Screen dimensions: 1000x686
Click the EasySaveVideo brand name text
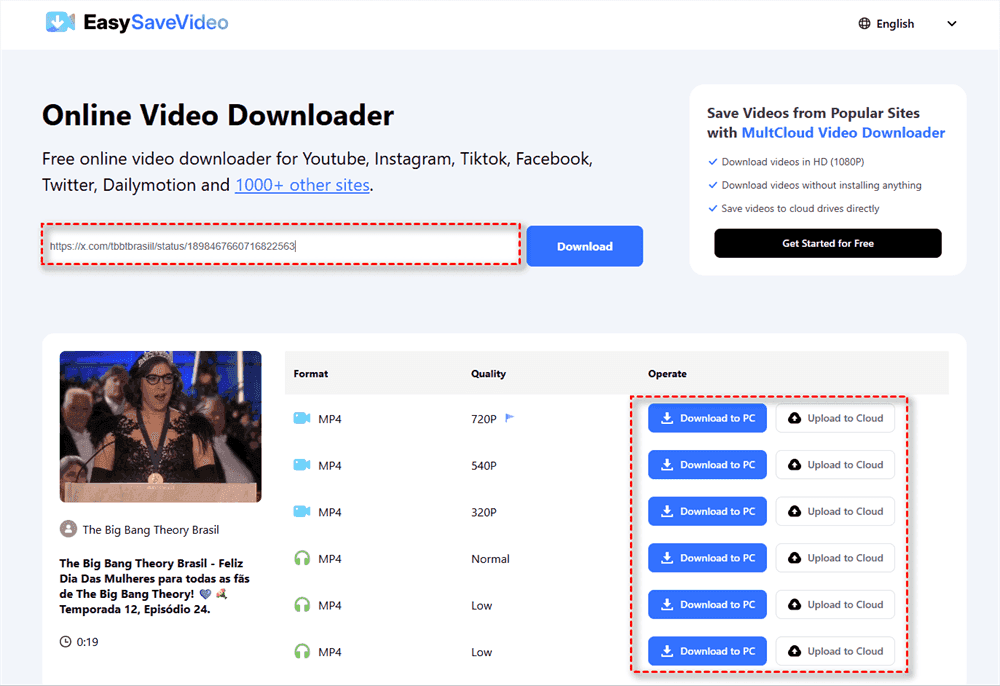(x=156, y=22)
